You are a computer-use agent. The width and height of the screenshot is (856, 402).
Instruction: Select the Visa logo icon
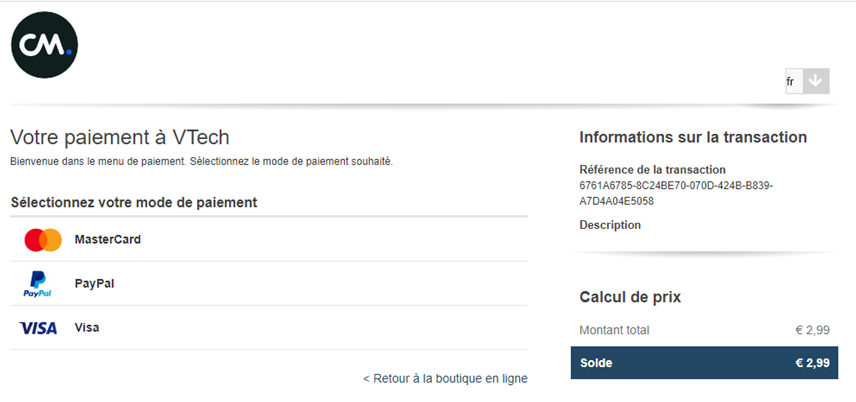pyautogui.click(x=38, y=328)
